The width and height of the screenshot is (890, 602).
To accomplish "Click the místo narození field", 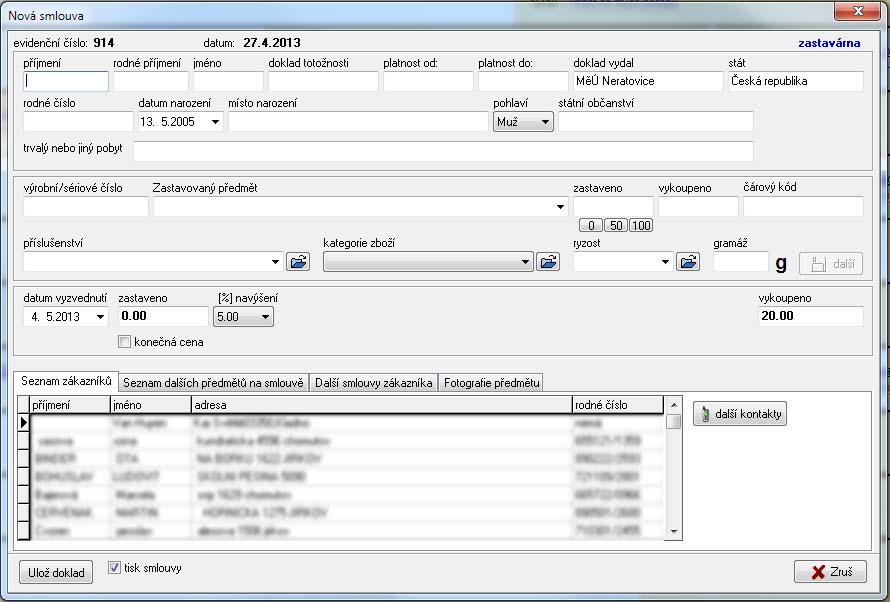I will point(358,121).
